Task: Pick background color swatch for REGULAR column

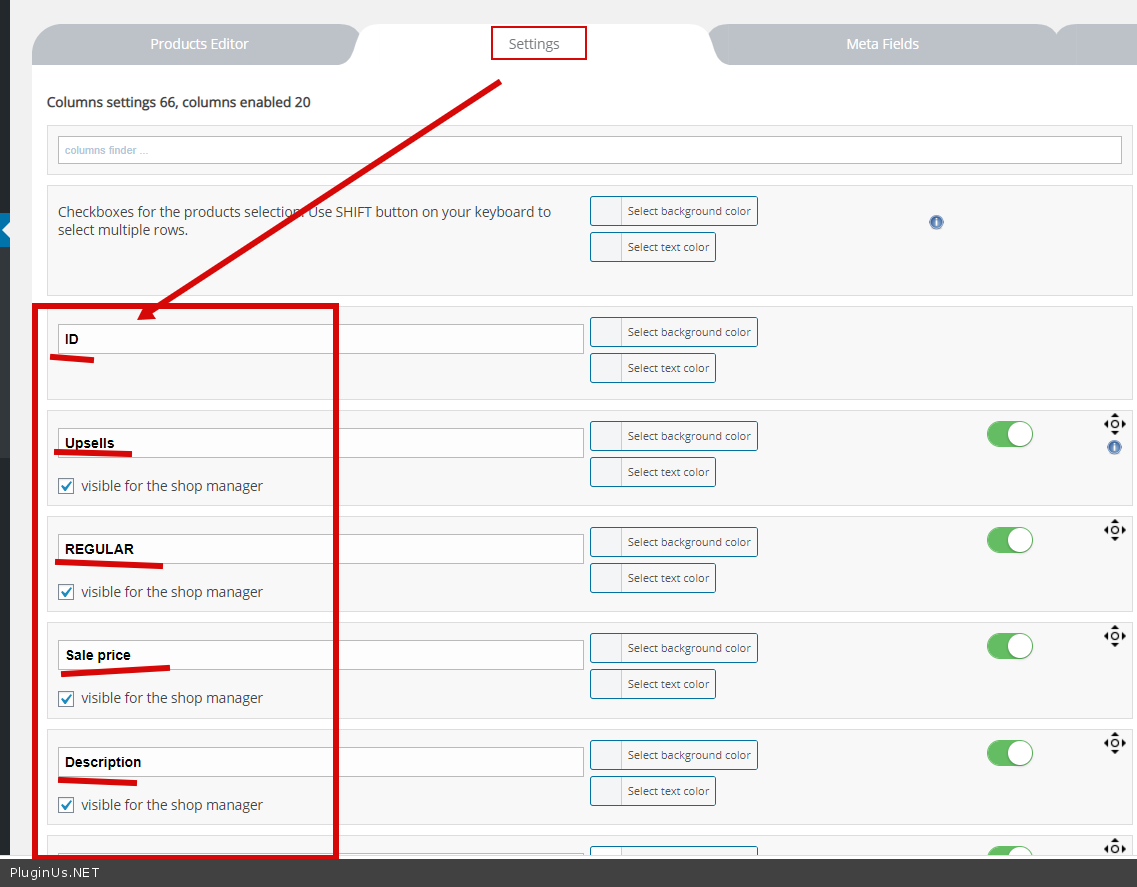Action: tap(607, 542)
